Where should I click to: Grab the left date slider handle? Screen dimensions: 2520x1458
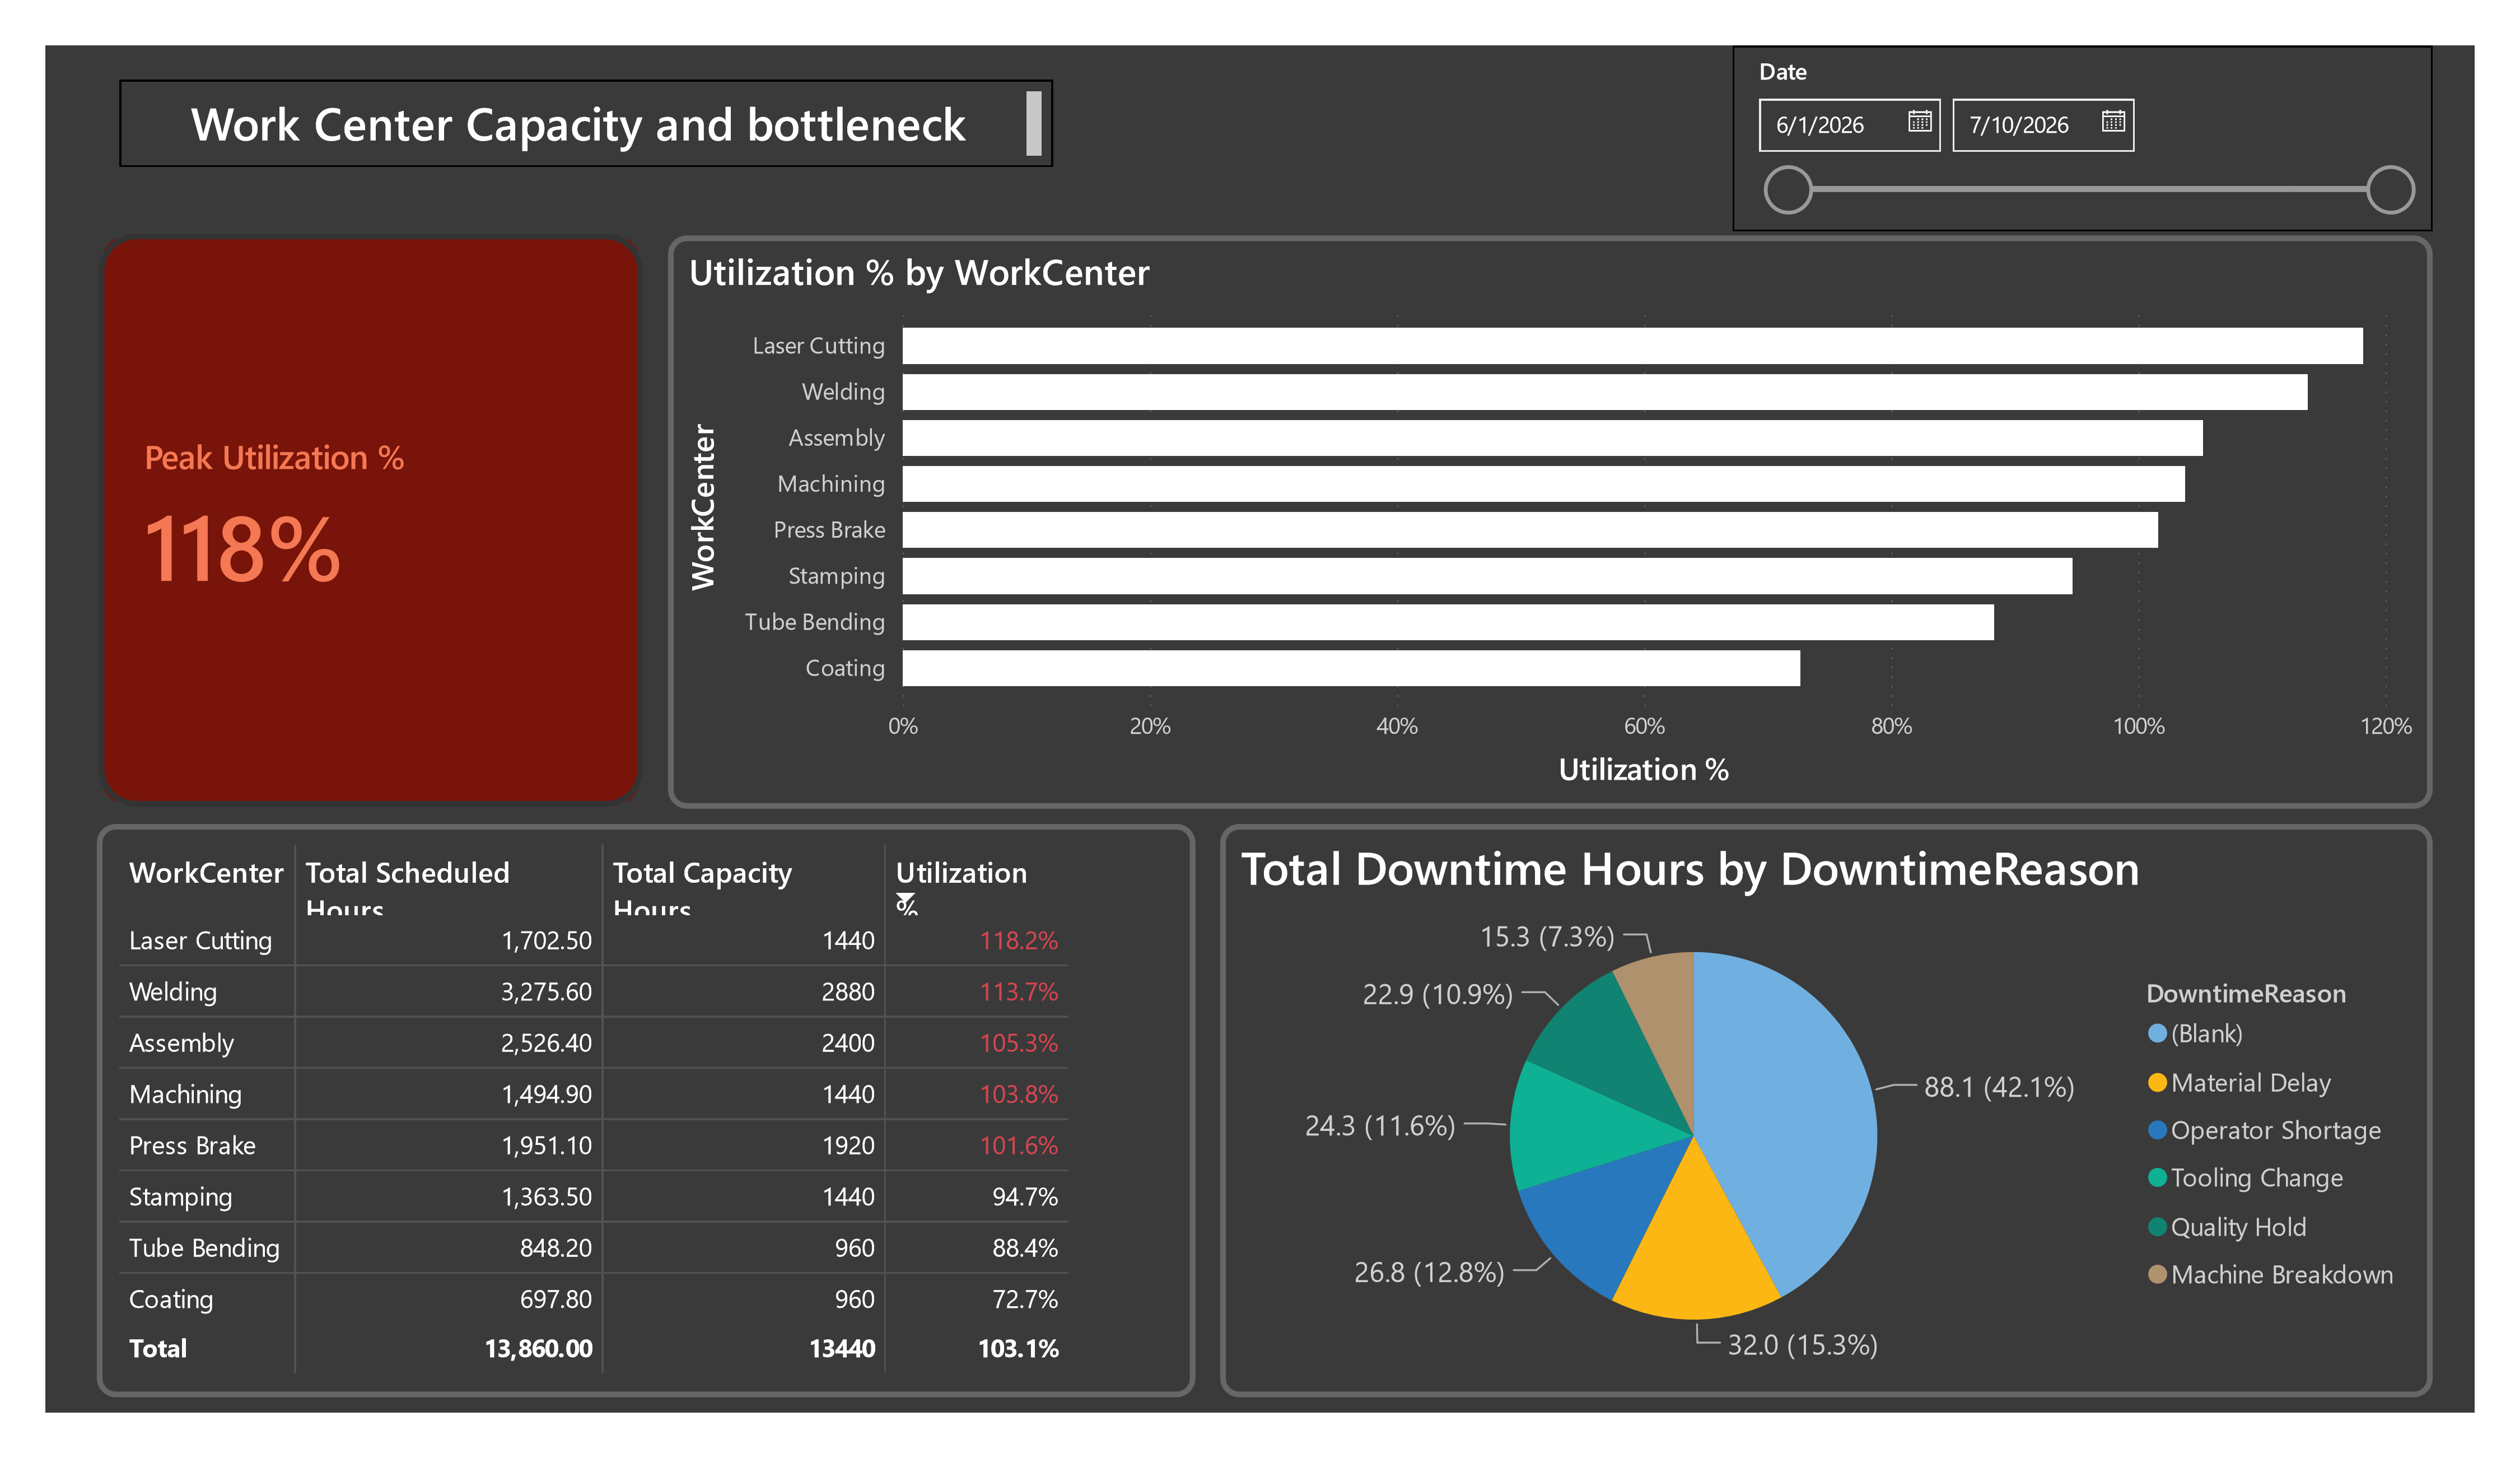[1787, 190]
